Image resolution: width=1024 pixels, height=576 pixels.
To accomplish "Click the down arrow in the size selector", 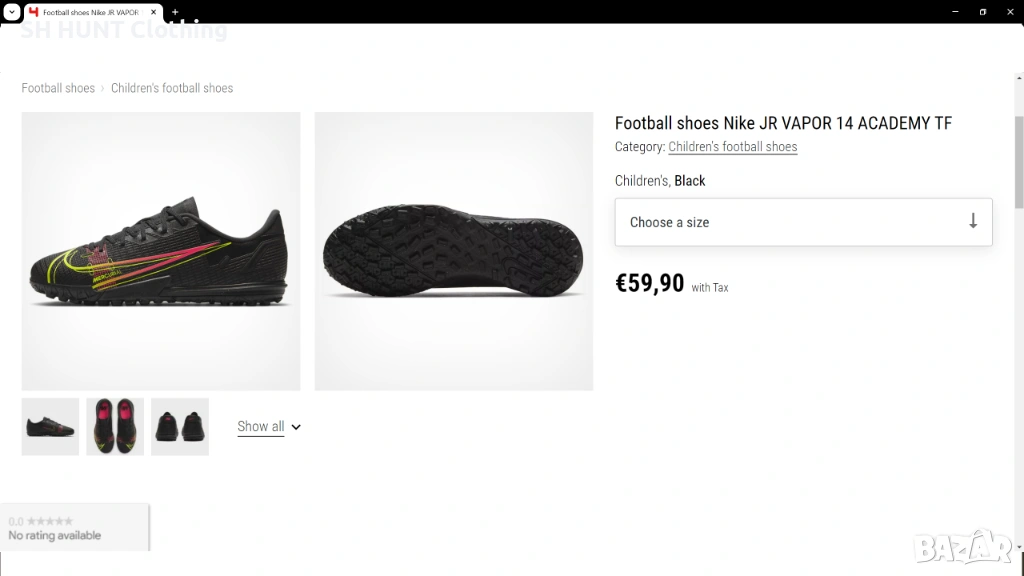I will coord(973,222).
